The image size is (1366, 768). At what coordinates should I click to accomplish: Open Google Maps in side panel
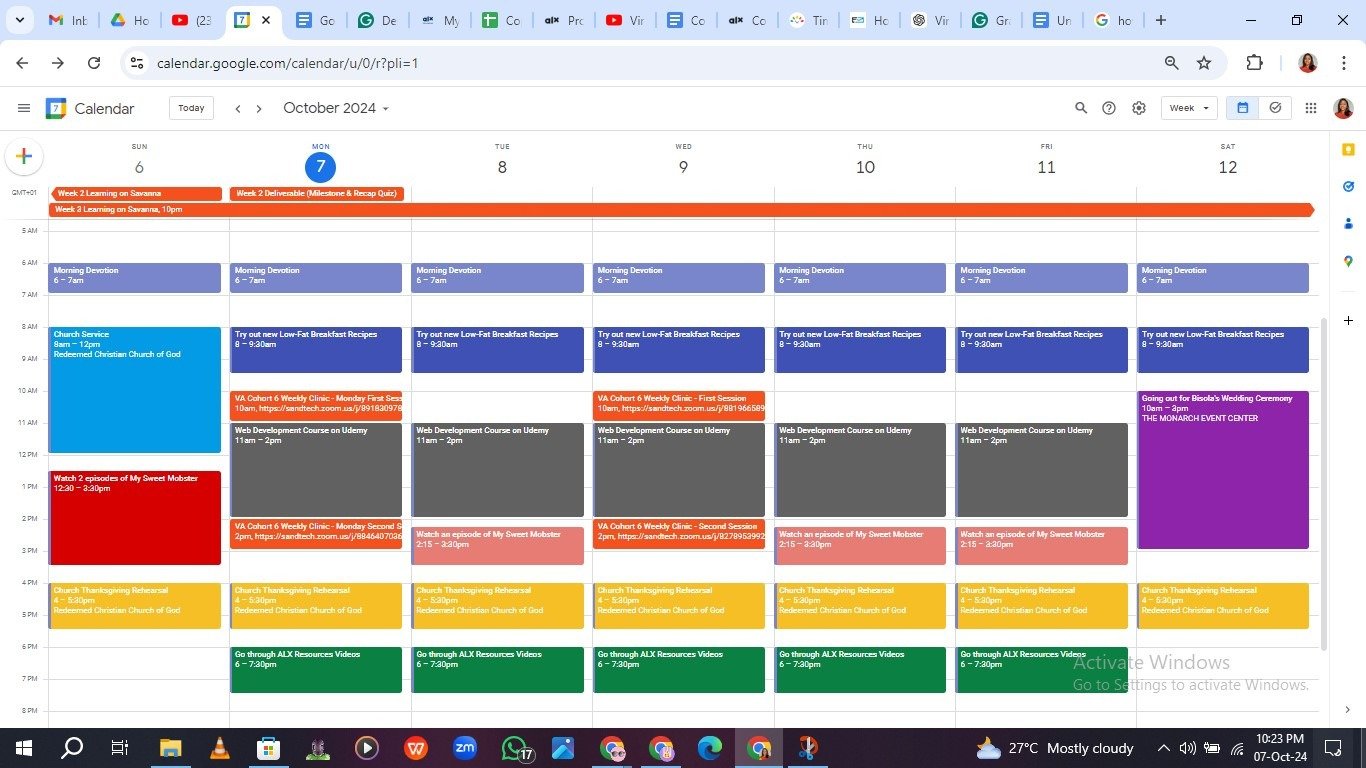point(1348,261)
